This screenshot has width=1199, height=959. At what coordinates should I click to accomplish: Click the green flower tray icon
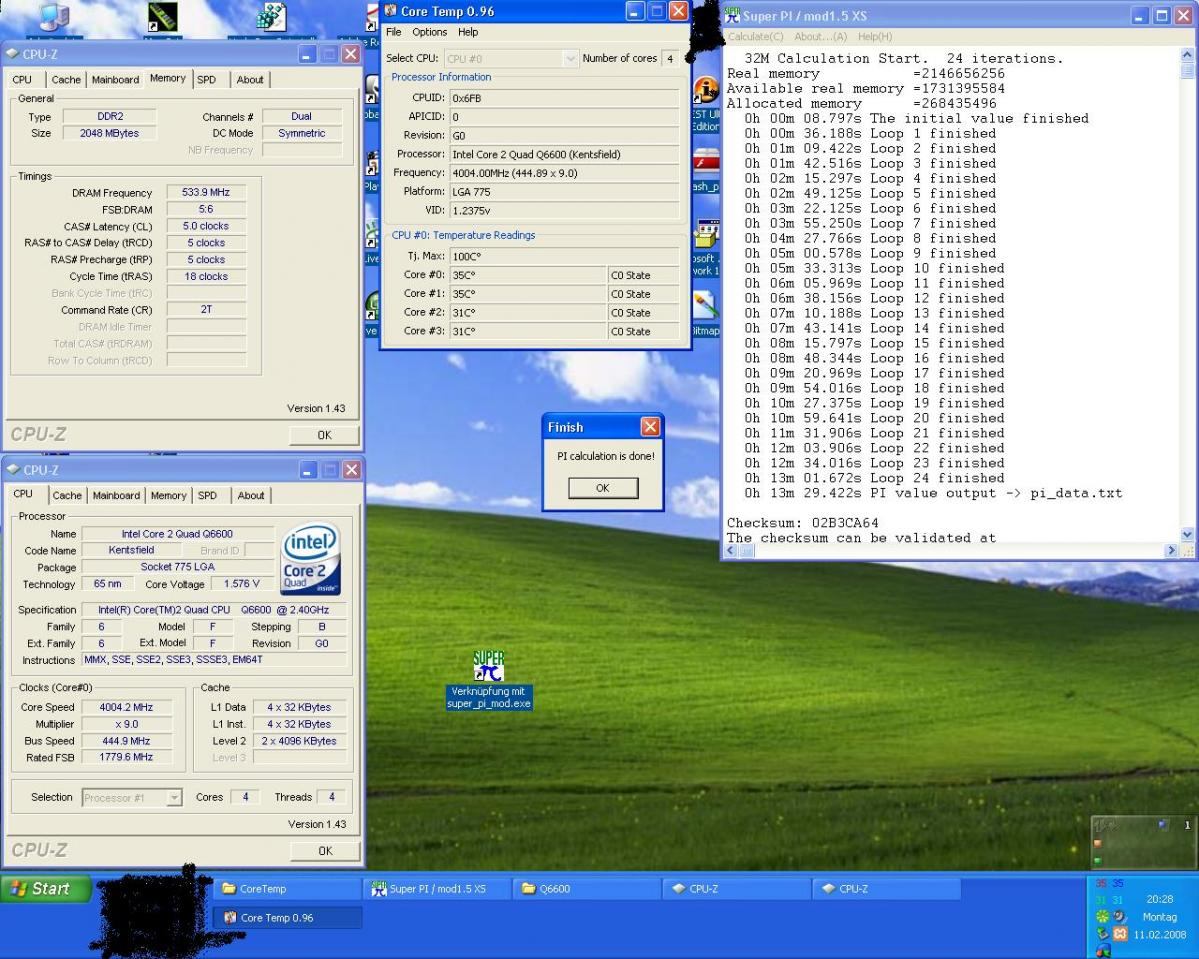click(1102, 916)
